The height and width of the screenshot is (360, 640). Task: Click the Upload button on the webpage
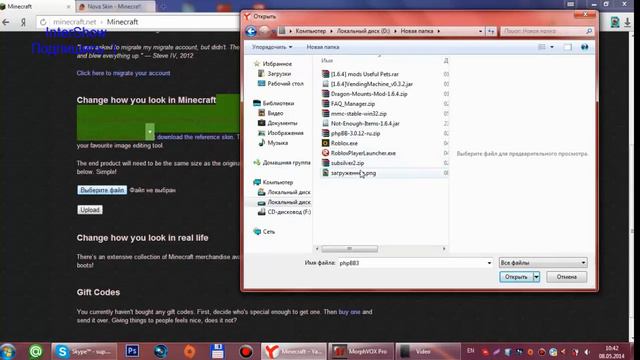[x=90, y=210]
